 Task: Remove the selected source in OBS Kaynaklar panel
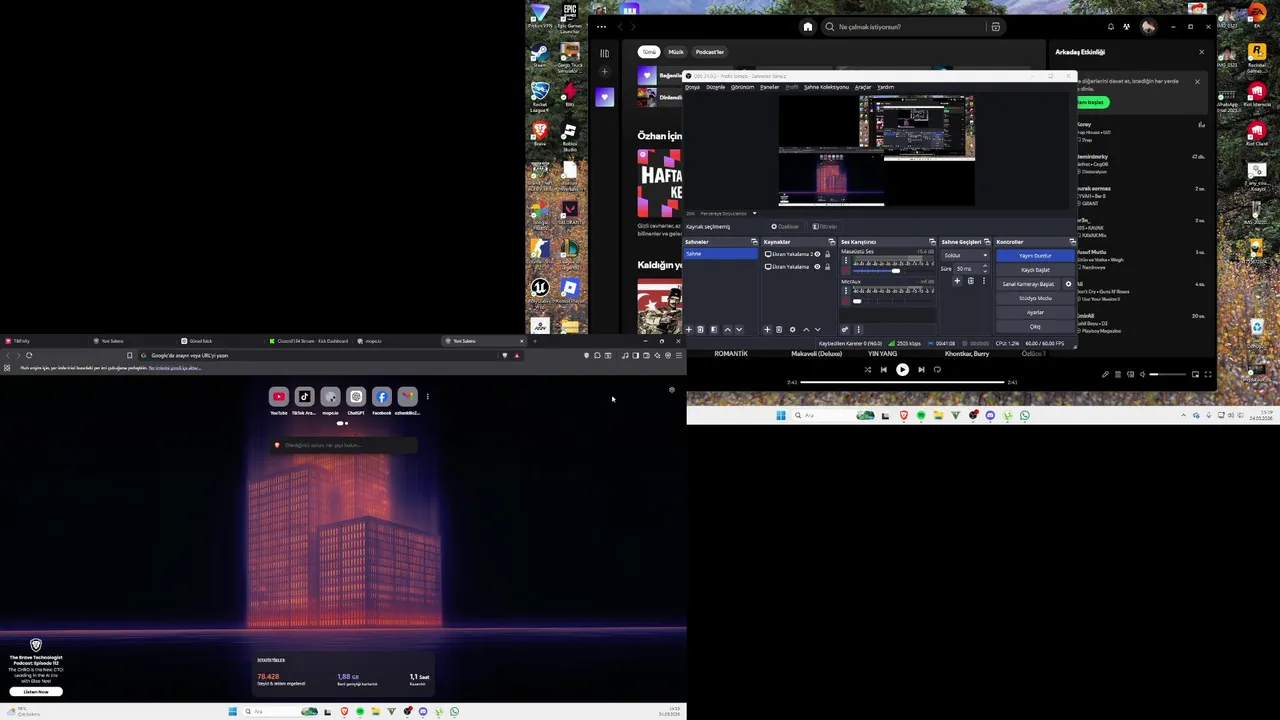point(779,329)
